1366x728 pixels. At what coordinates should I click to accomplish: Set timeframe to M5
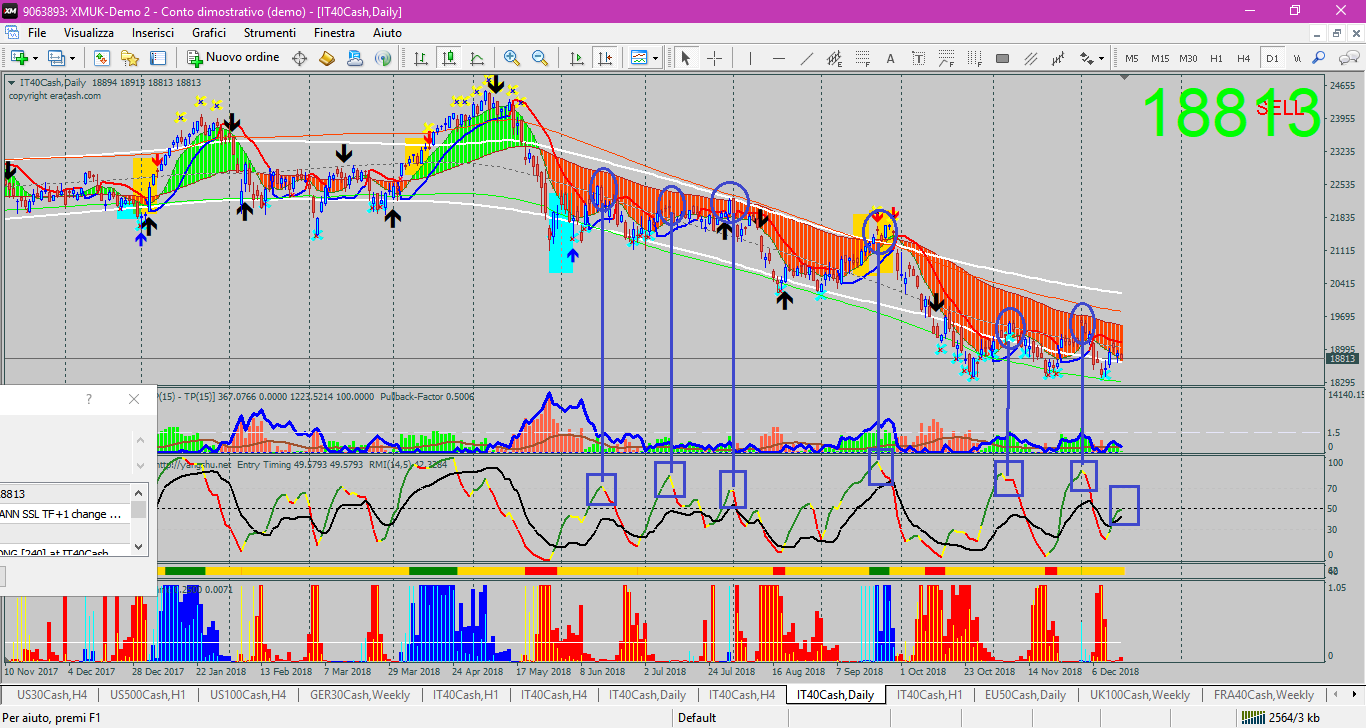point(1132,58)
